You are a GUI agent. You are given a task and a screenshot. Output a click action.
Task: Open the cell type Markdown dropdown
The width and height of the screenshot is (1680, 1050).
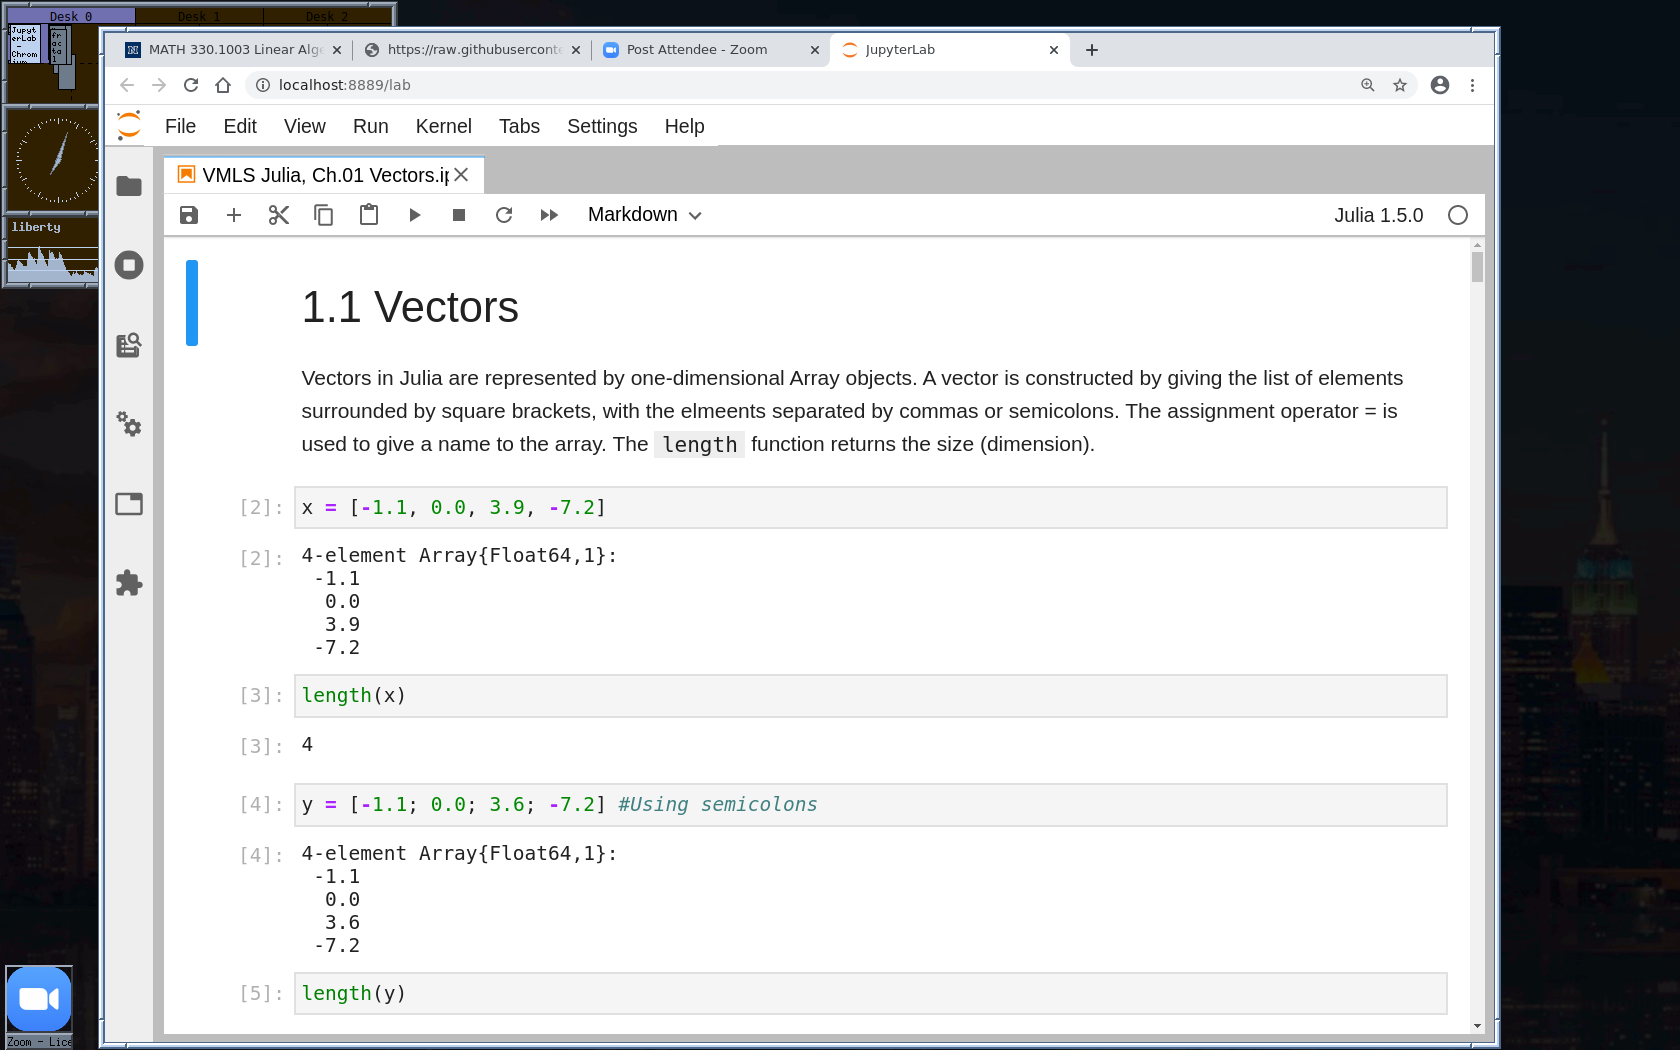coord(644,215)
